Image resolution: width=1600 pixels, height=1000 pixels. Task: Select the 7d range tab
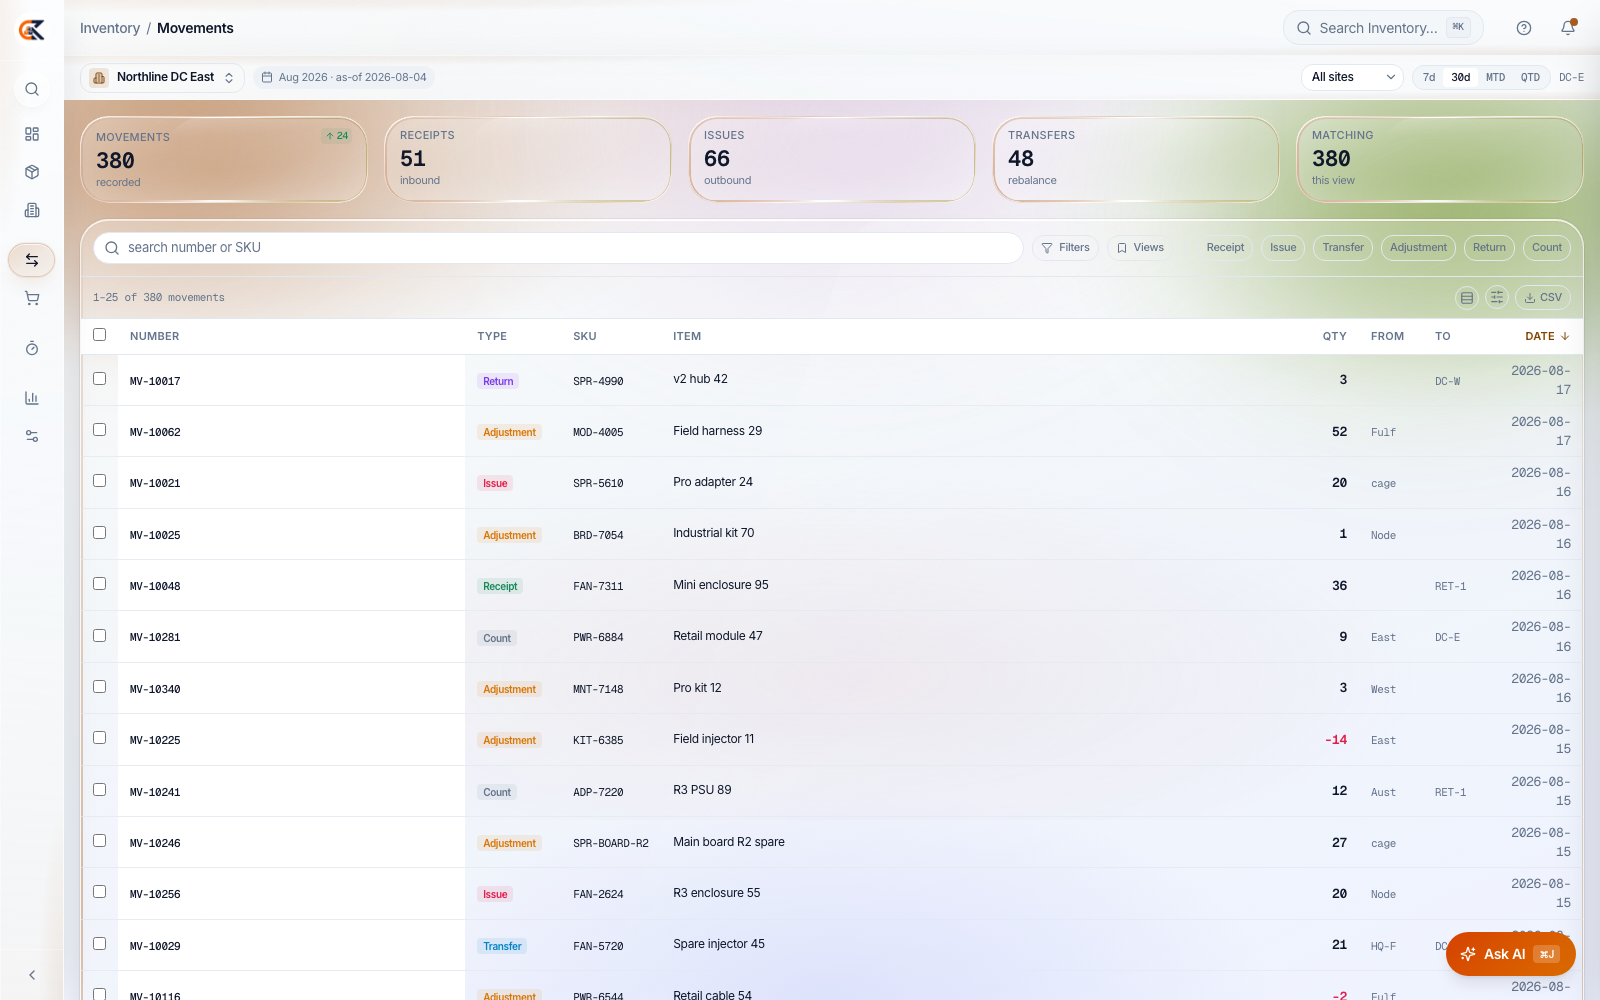click(1429, 77)
